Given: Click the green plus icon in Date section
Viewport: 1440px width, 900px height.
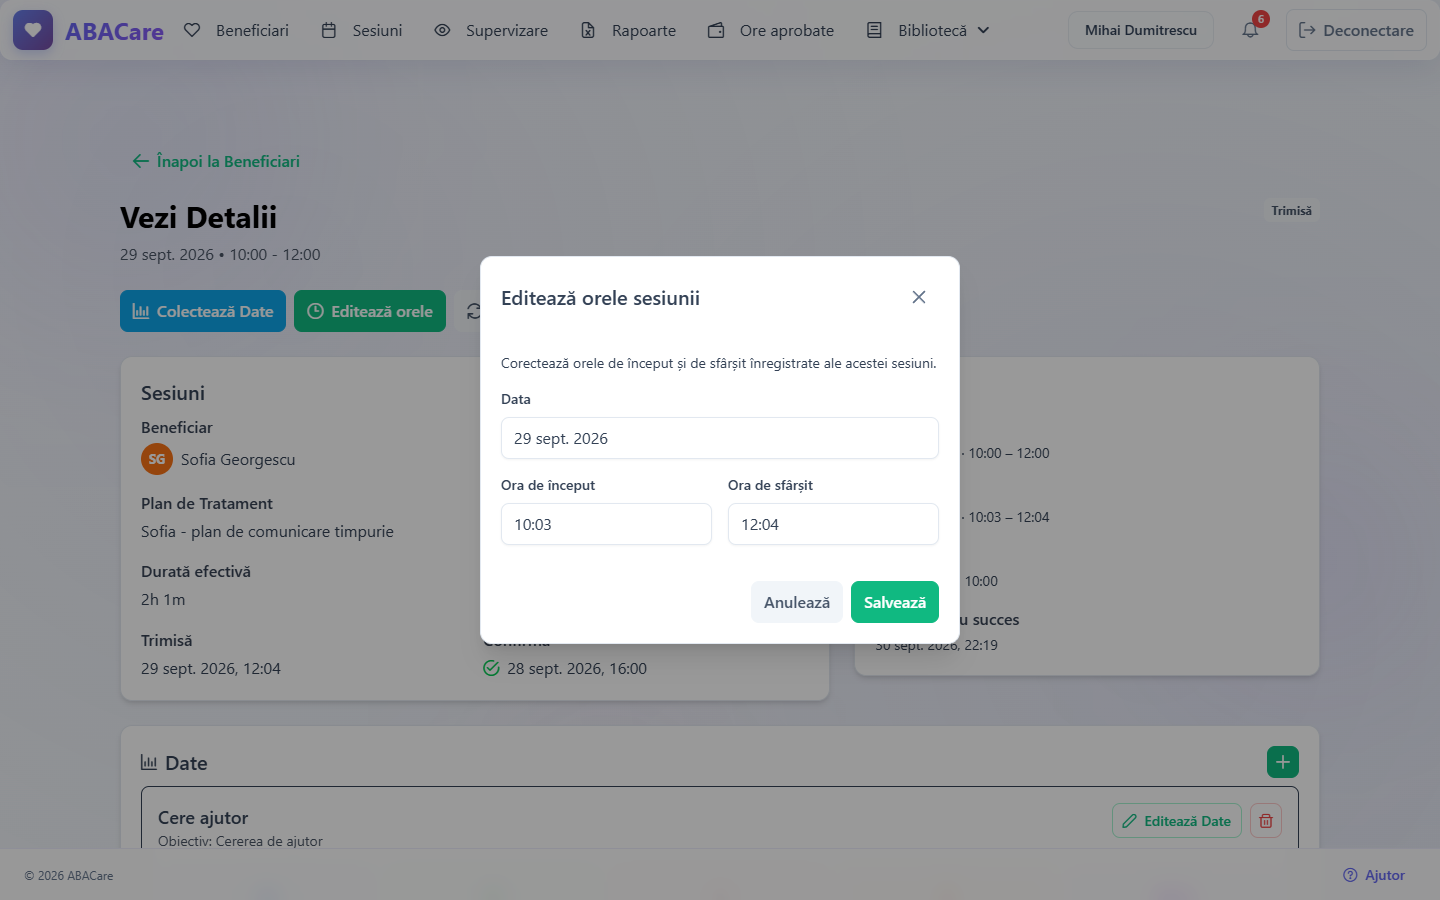Looking at the screenshot, I should 1283,762.
